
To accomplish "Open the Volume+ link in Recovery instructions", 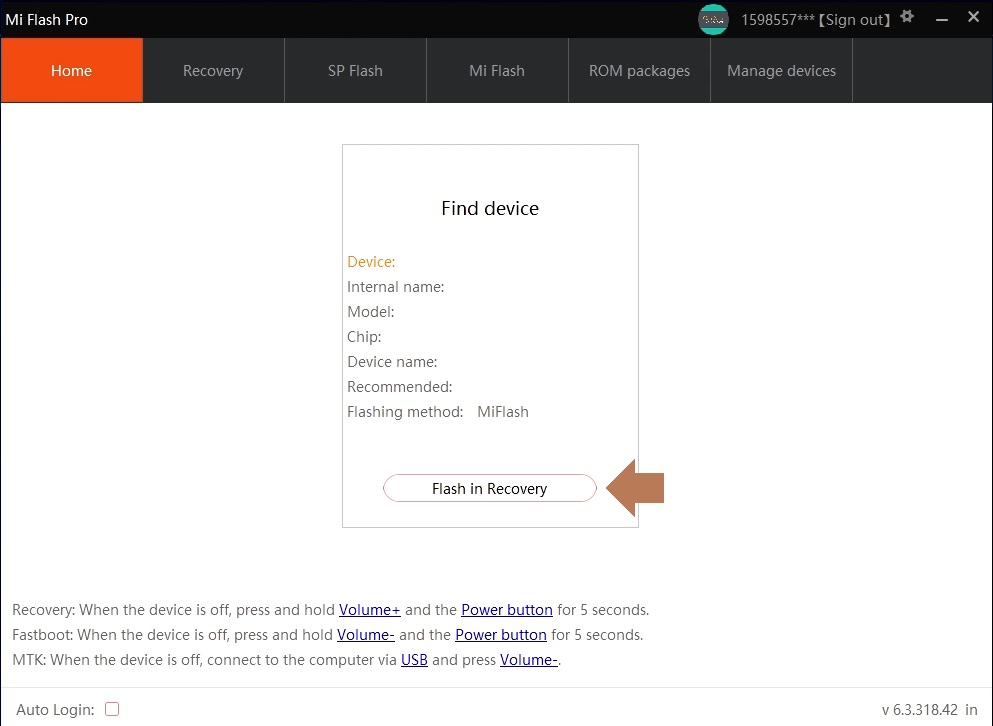I will (370, 609).
